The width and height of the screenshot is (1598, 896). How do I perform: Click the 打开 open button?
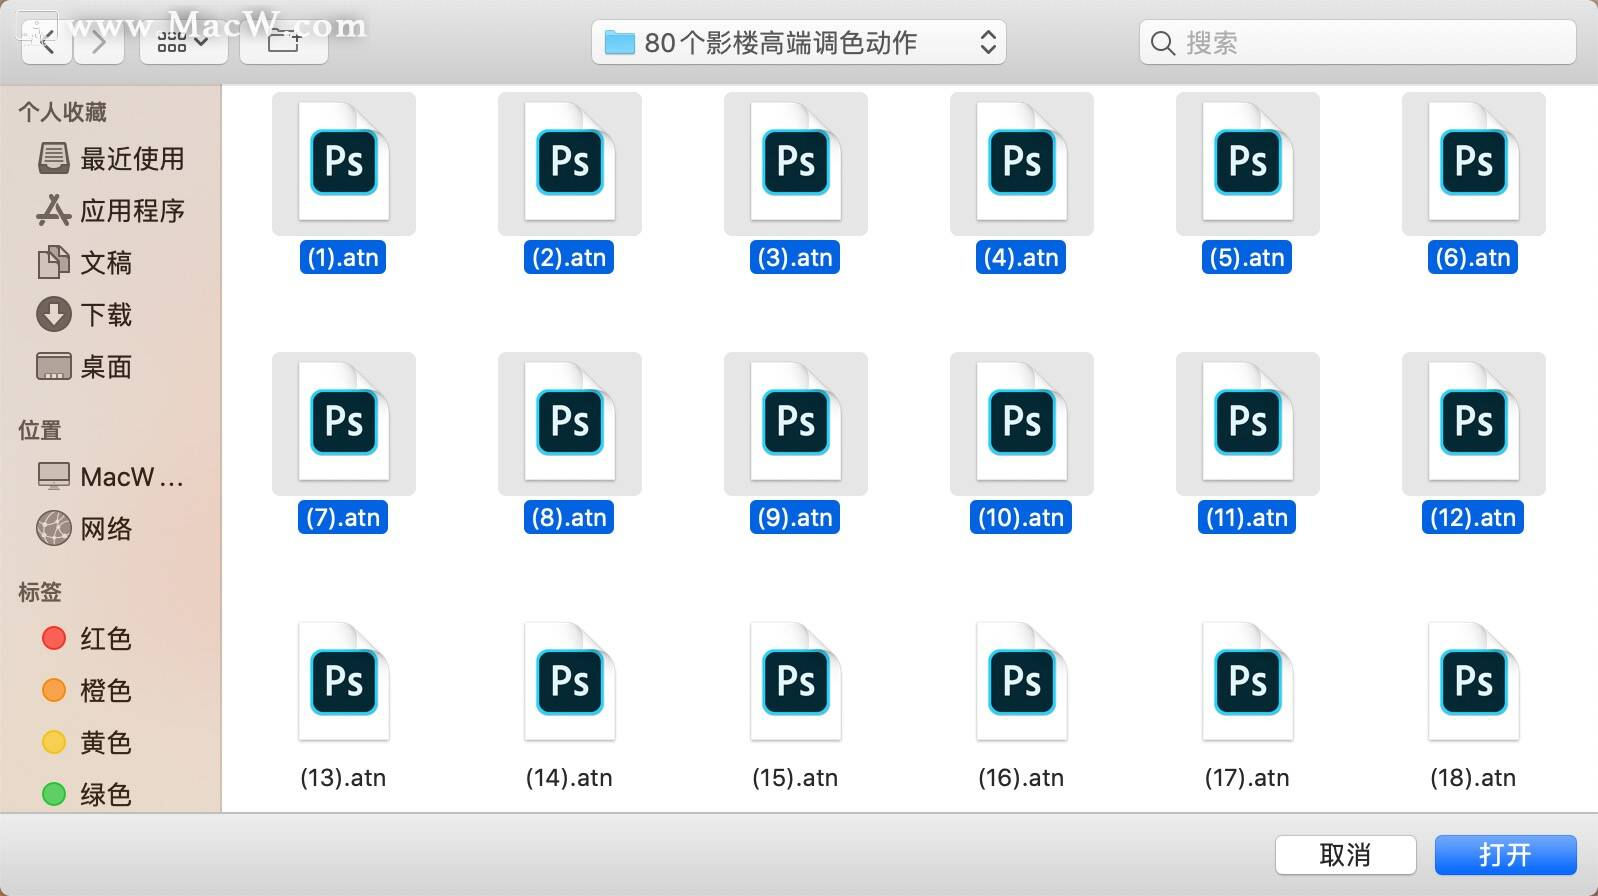[x=1505, y=855]
